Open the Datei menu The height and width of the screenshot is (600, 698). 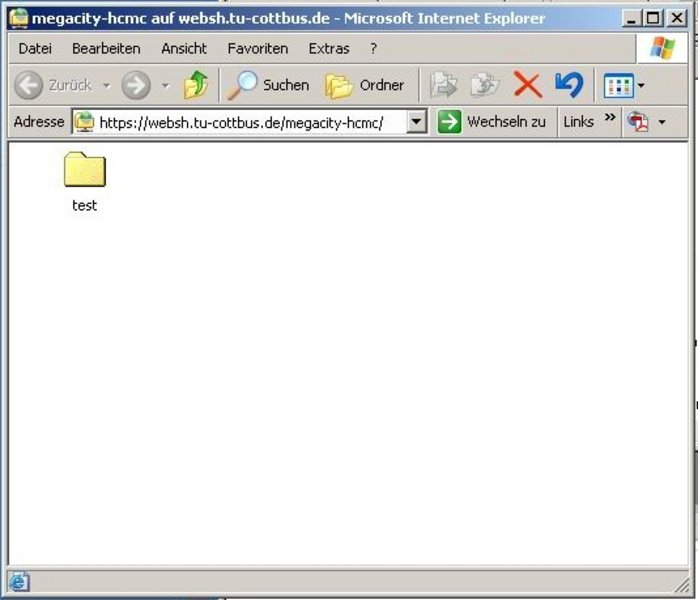point(35,48)
